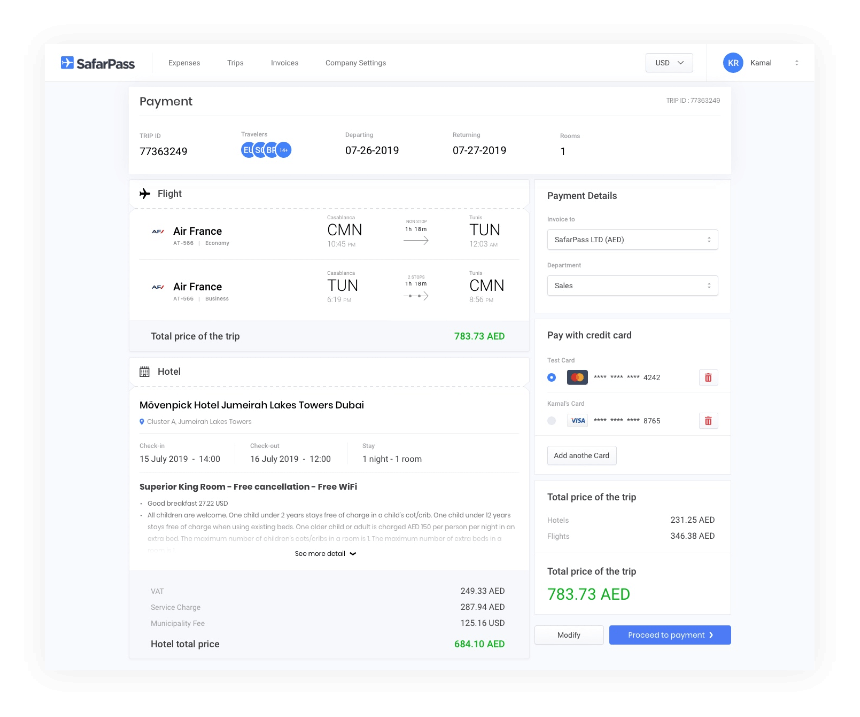Select the EL traveler avatar

pos(248,150)
